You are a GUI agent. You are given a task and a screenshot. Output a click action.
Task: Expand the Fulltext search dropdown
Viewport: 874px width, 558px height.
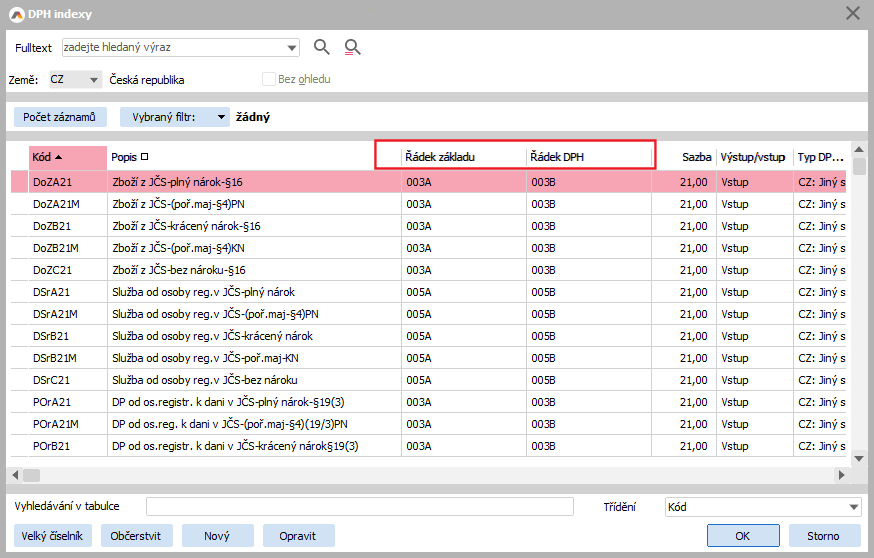coord(292,47)
